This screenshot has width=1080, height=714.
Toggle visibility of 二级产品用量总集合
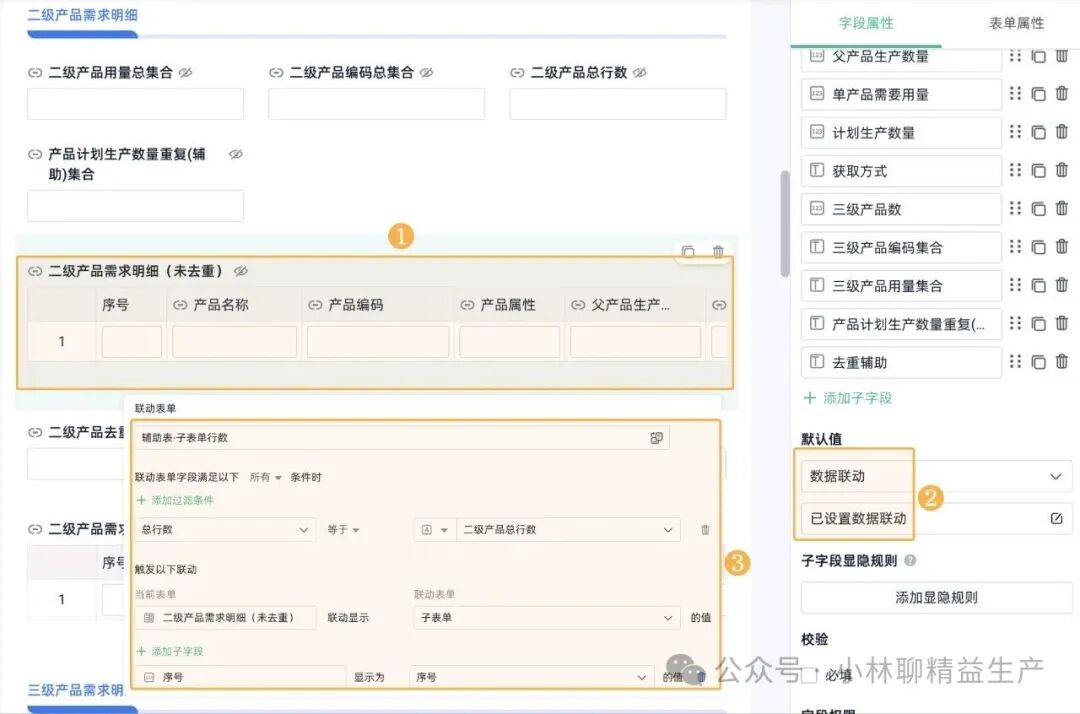coord(185,73)
